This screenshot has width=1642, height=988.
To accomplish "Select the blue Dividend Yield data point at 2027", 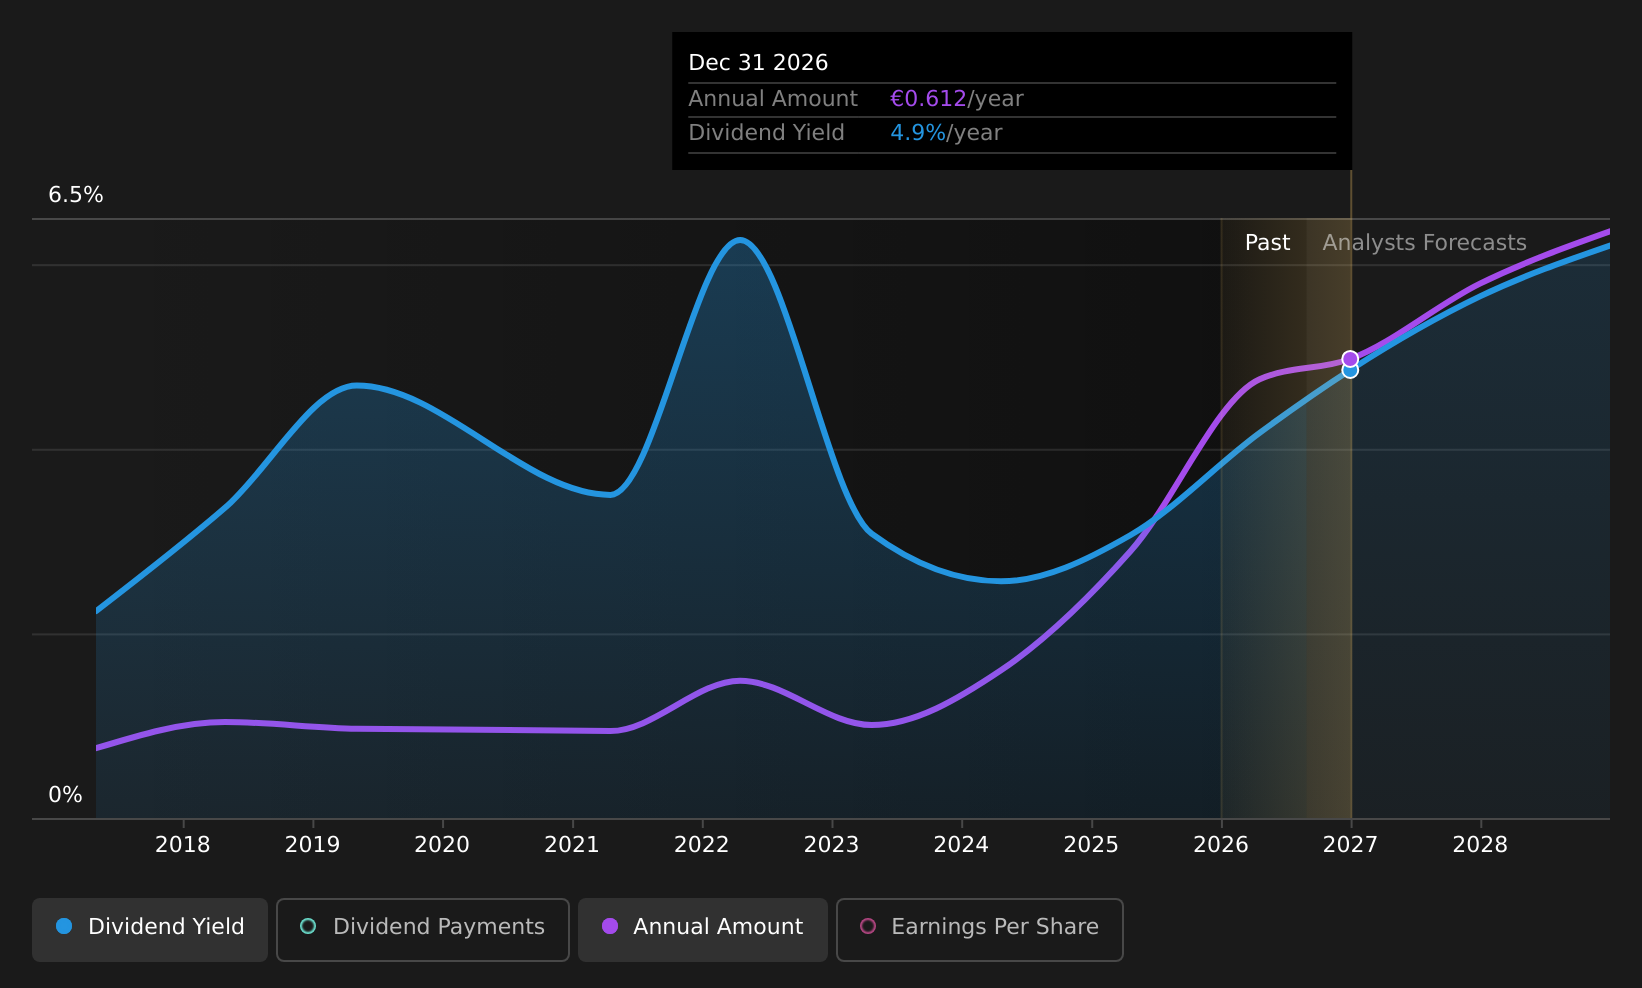I will click(x=1350, y=371).
